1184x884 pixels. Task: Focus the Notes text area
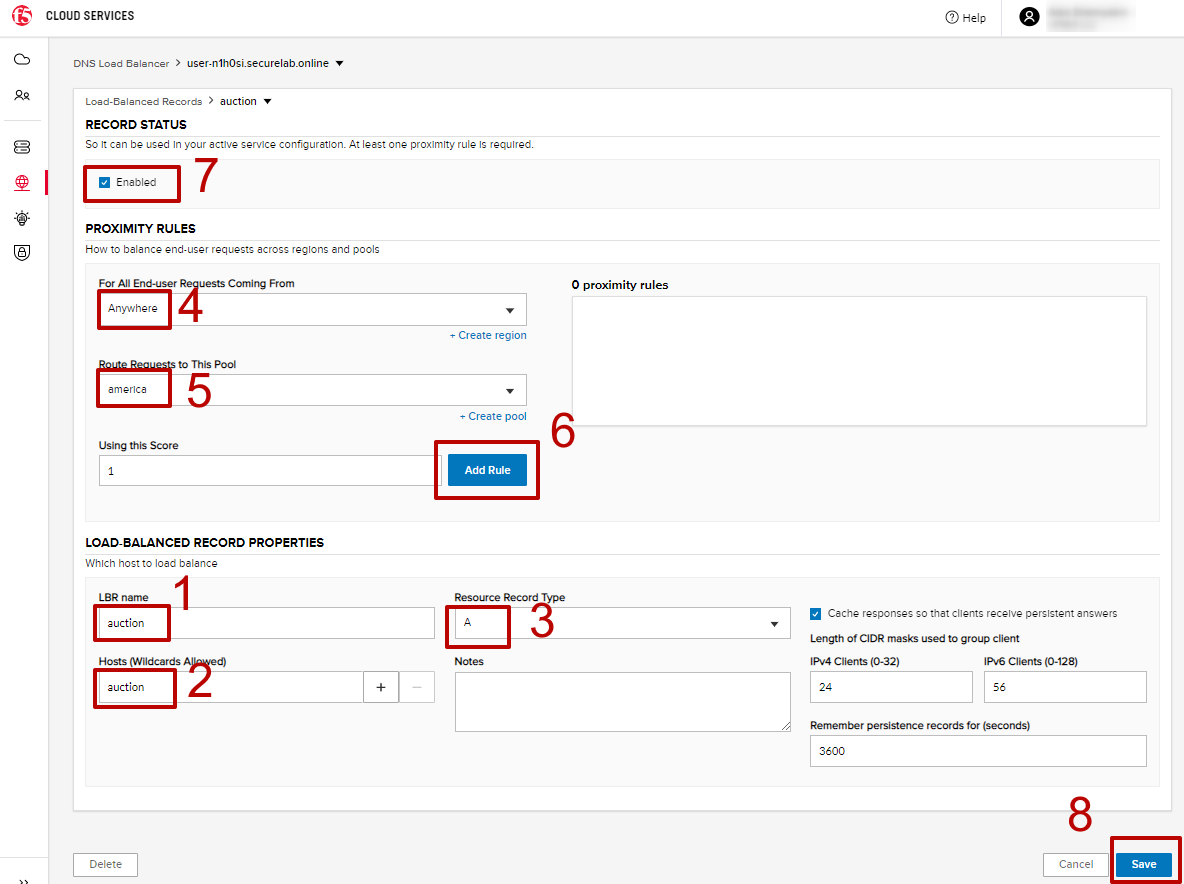[622, 702]
